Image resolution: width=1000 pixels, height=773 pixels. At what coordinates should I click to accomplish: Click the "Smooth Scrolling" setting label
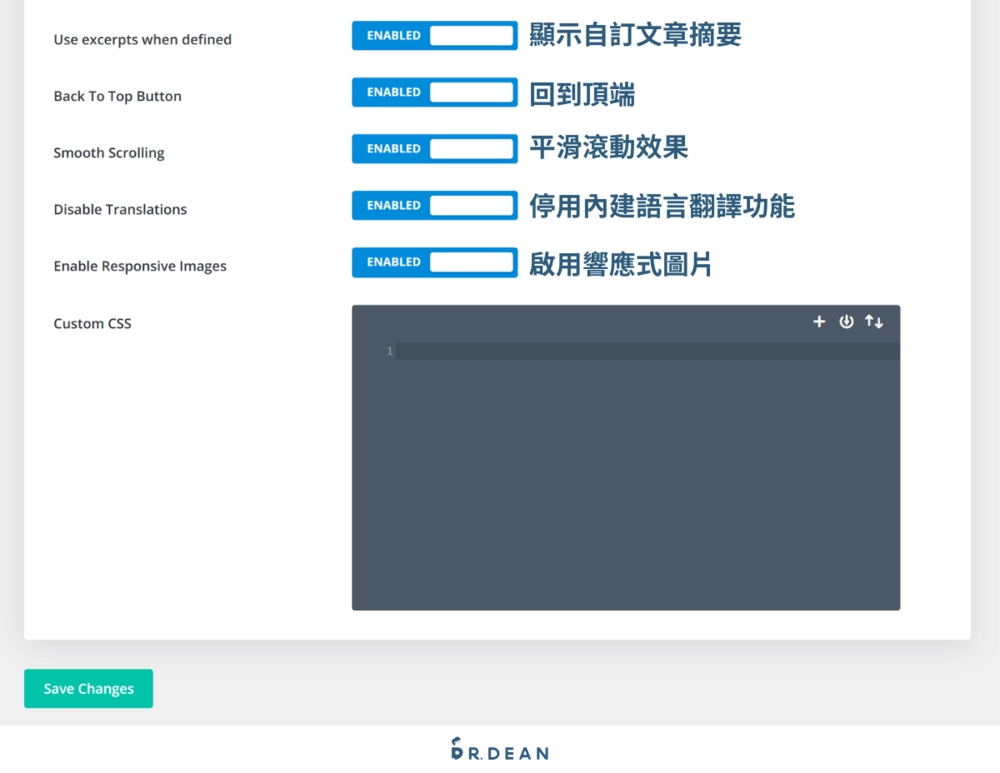tap(109, 152)
